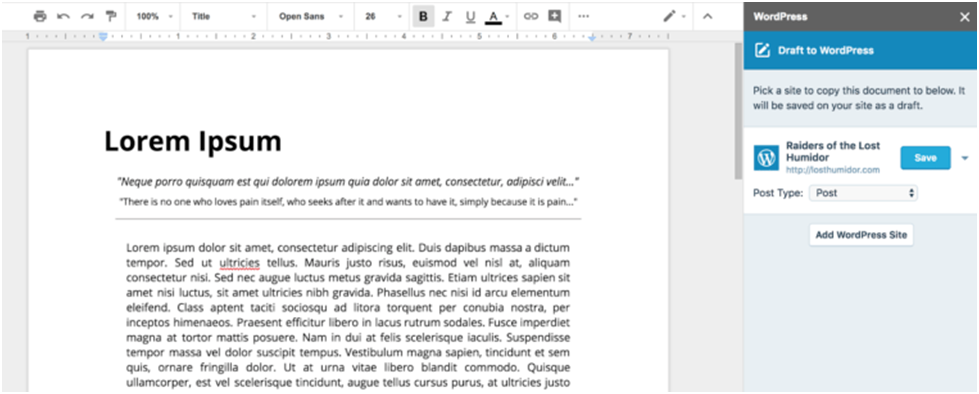The width and height of the screenshot is (979, 394).
Task: Open the Open Sans font dropdown
Action: click(310, 16)
